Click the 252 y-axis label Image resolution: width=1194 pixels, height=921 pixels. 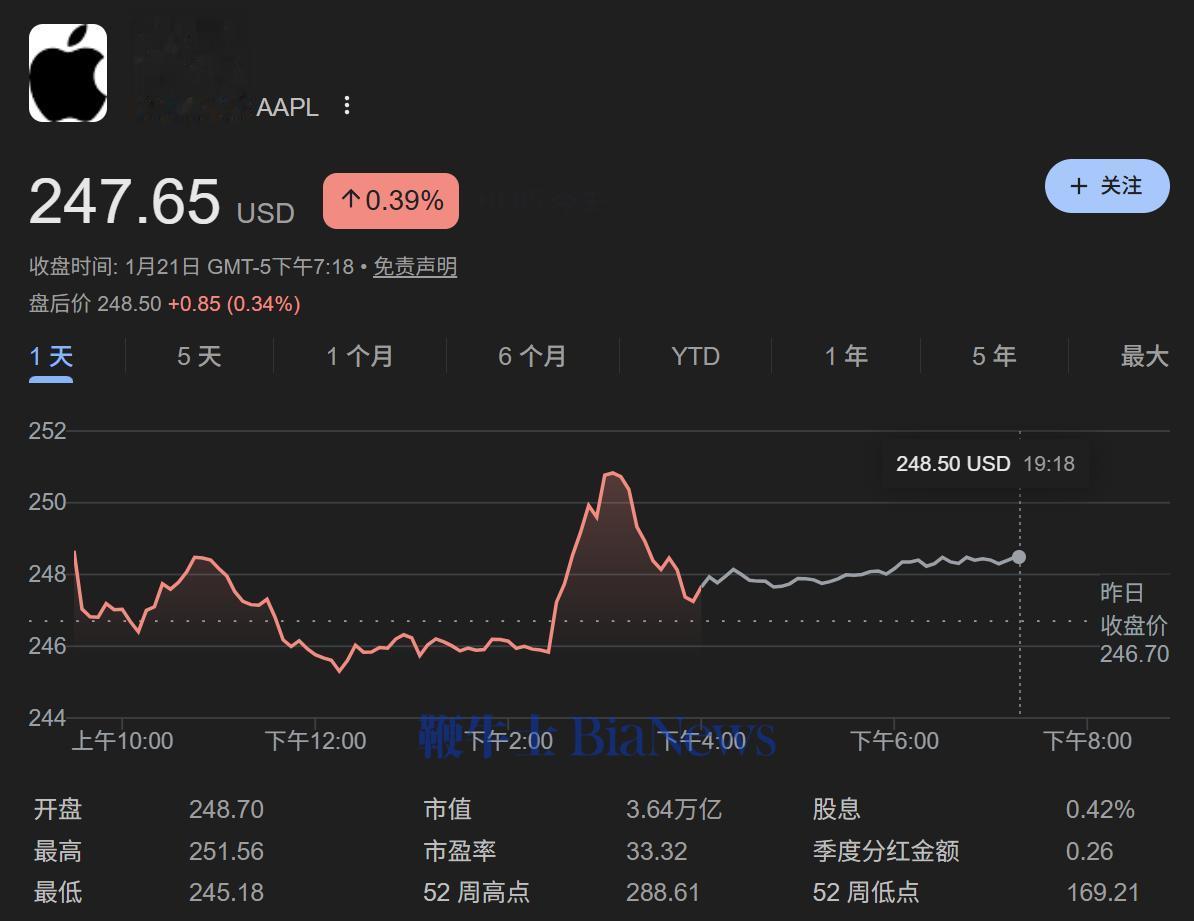tap(47, 431)
